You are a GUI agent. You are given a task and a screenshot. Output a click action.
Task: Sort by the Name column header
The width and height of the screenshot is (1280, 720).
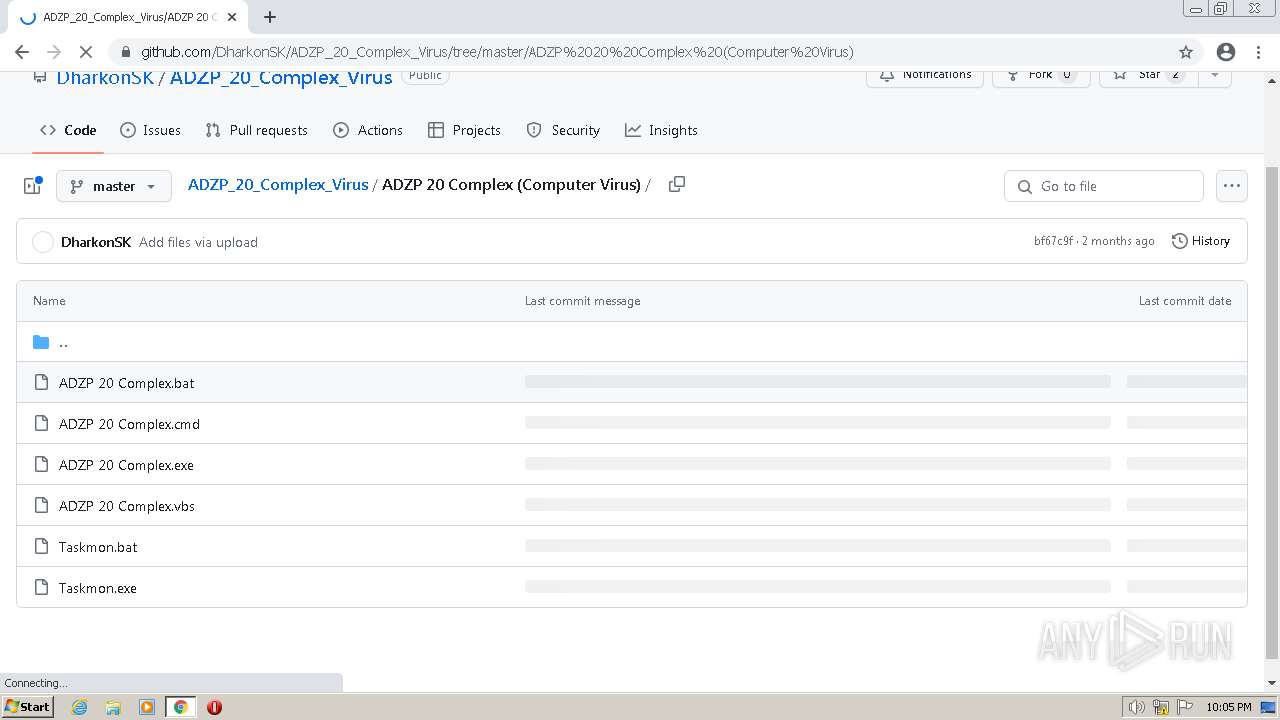pos(49,301)
